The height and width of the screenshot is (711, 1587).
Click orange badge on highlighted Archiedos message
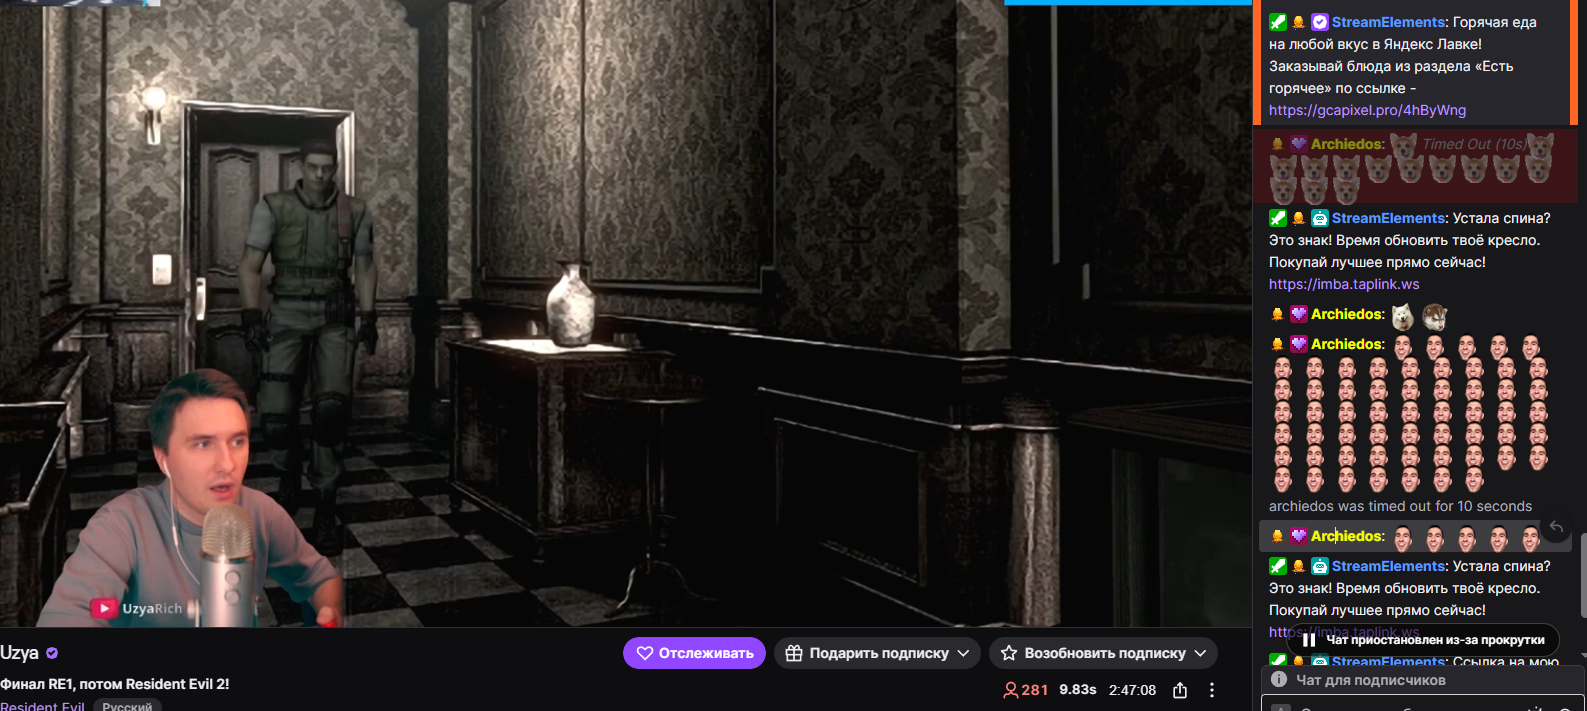coord(1277,536)
